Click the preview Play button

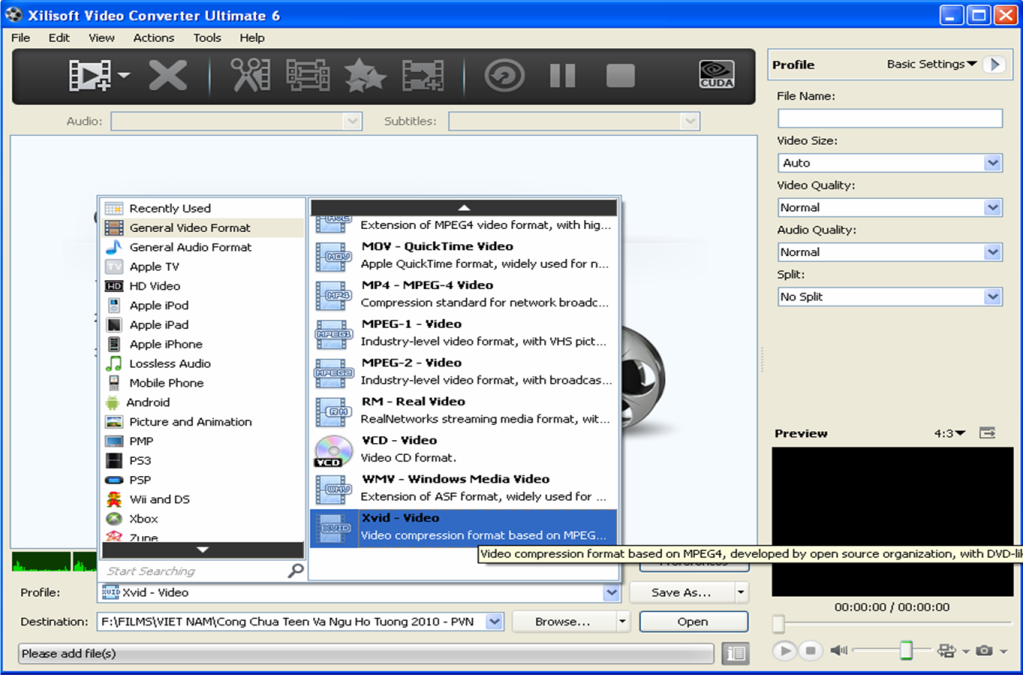(x=785, y=650)
